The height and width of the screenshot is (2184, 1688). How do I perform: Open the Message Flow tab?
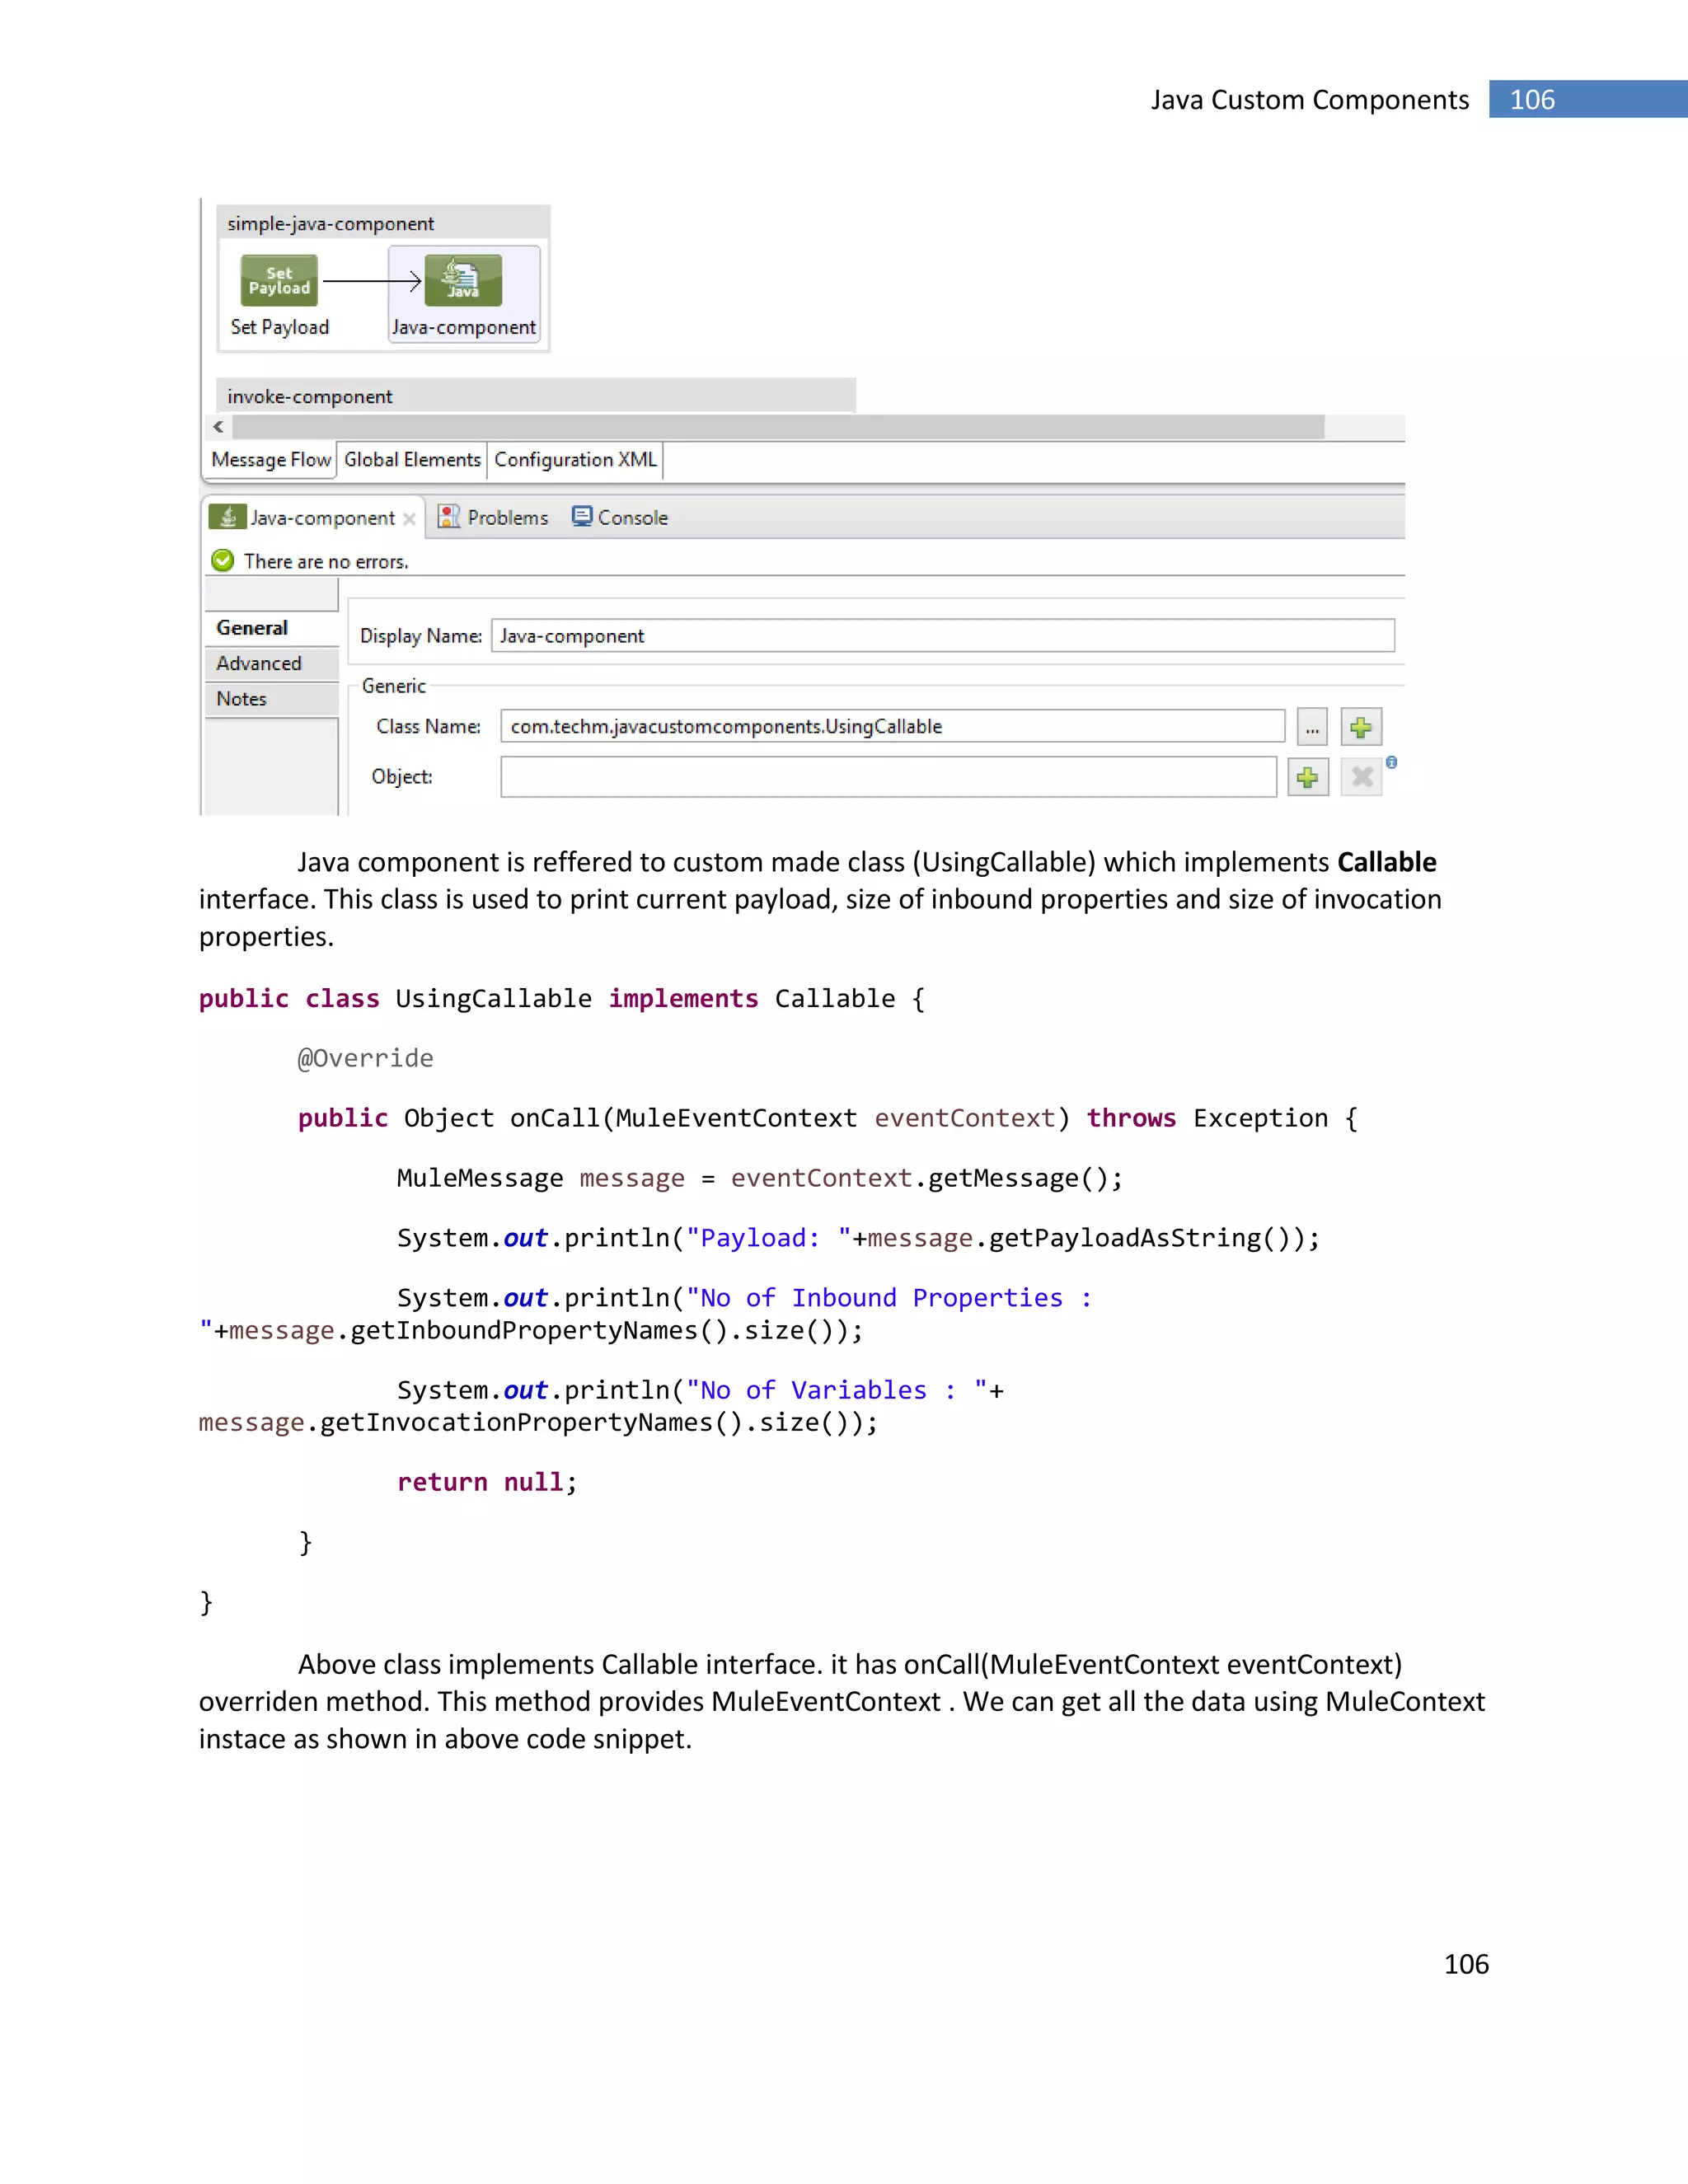[271, 460]
